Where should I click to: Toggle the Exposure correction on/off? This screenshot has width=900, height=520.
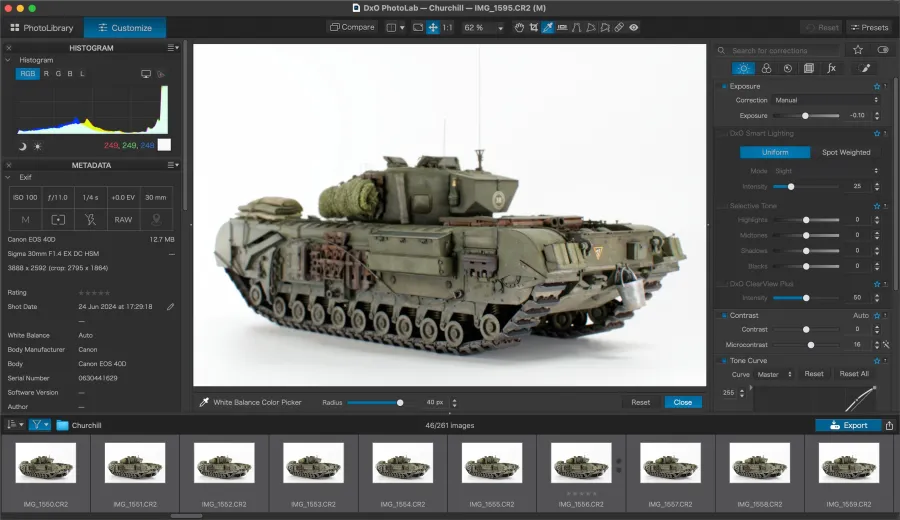click(x=724, y=86)
